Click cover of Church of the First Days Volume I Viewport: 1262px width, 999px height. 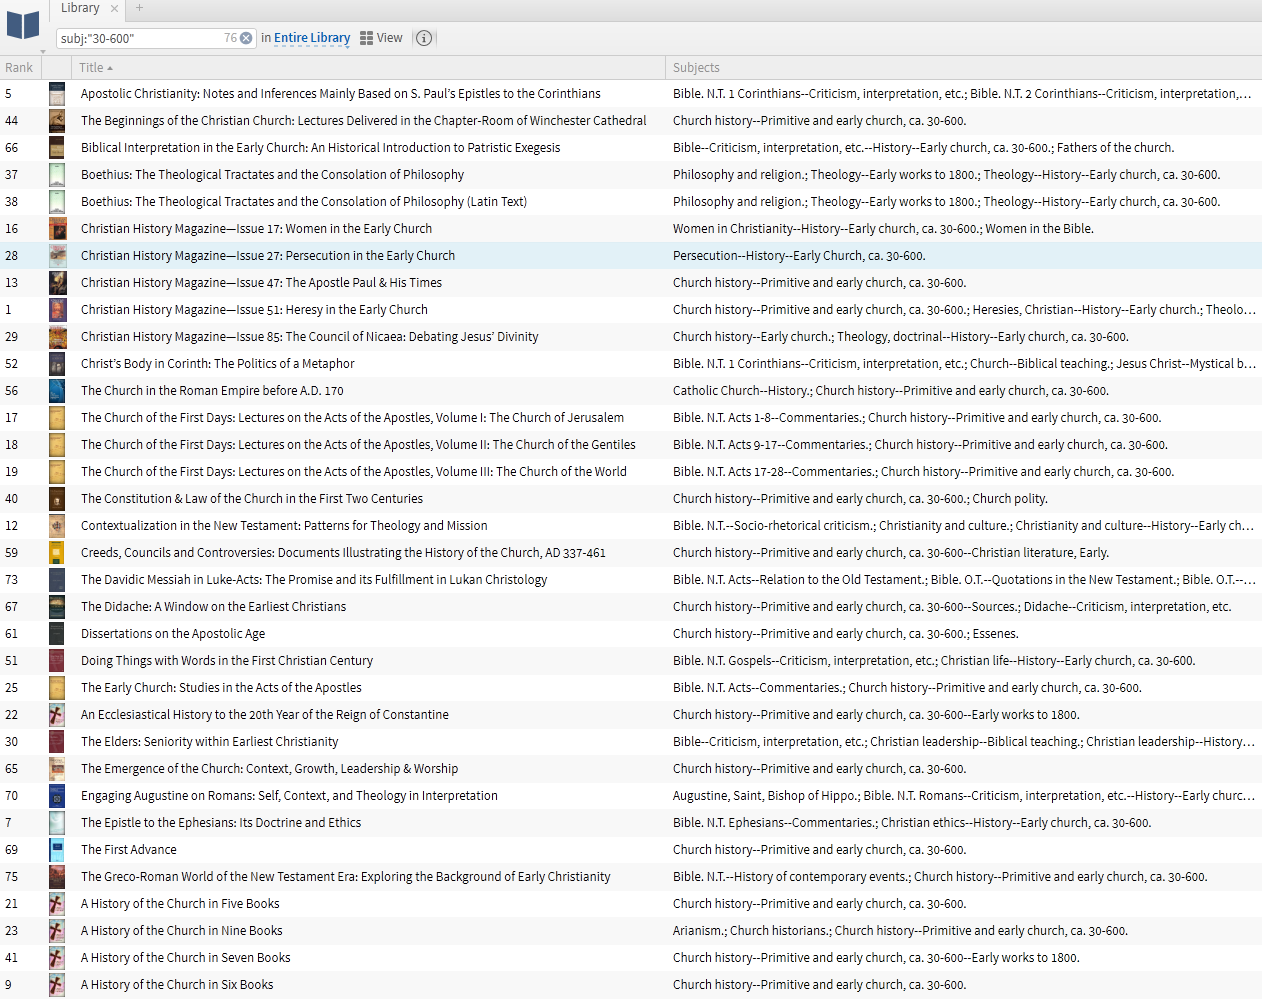coord(57,418)
